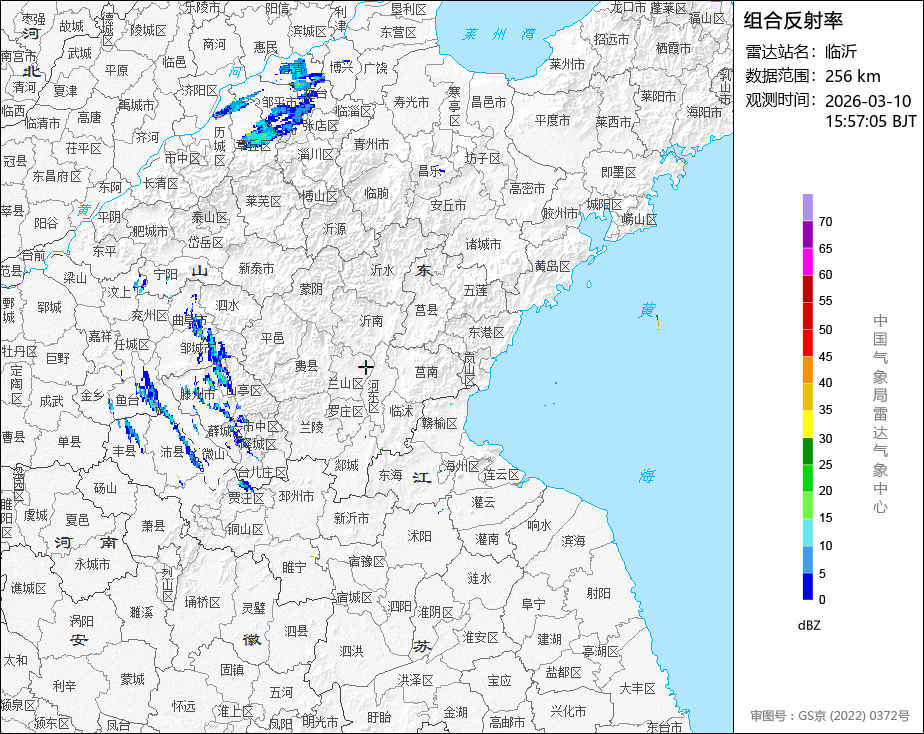Click the 临朐 map label
This screenshot has height=734, width=924.
(x=377, y=193)
